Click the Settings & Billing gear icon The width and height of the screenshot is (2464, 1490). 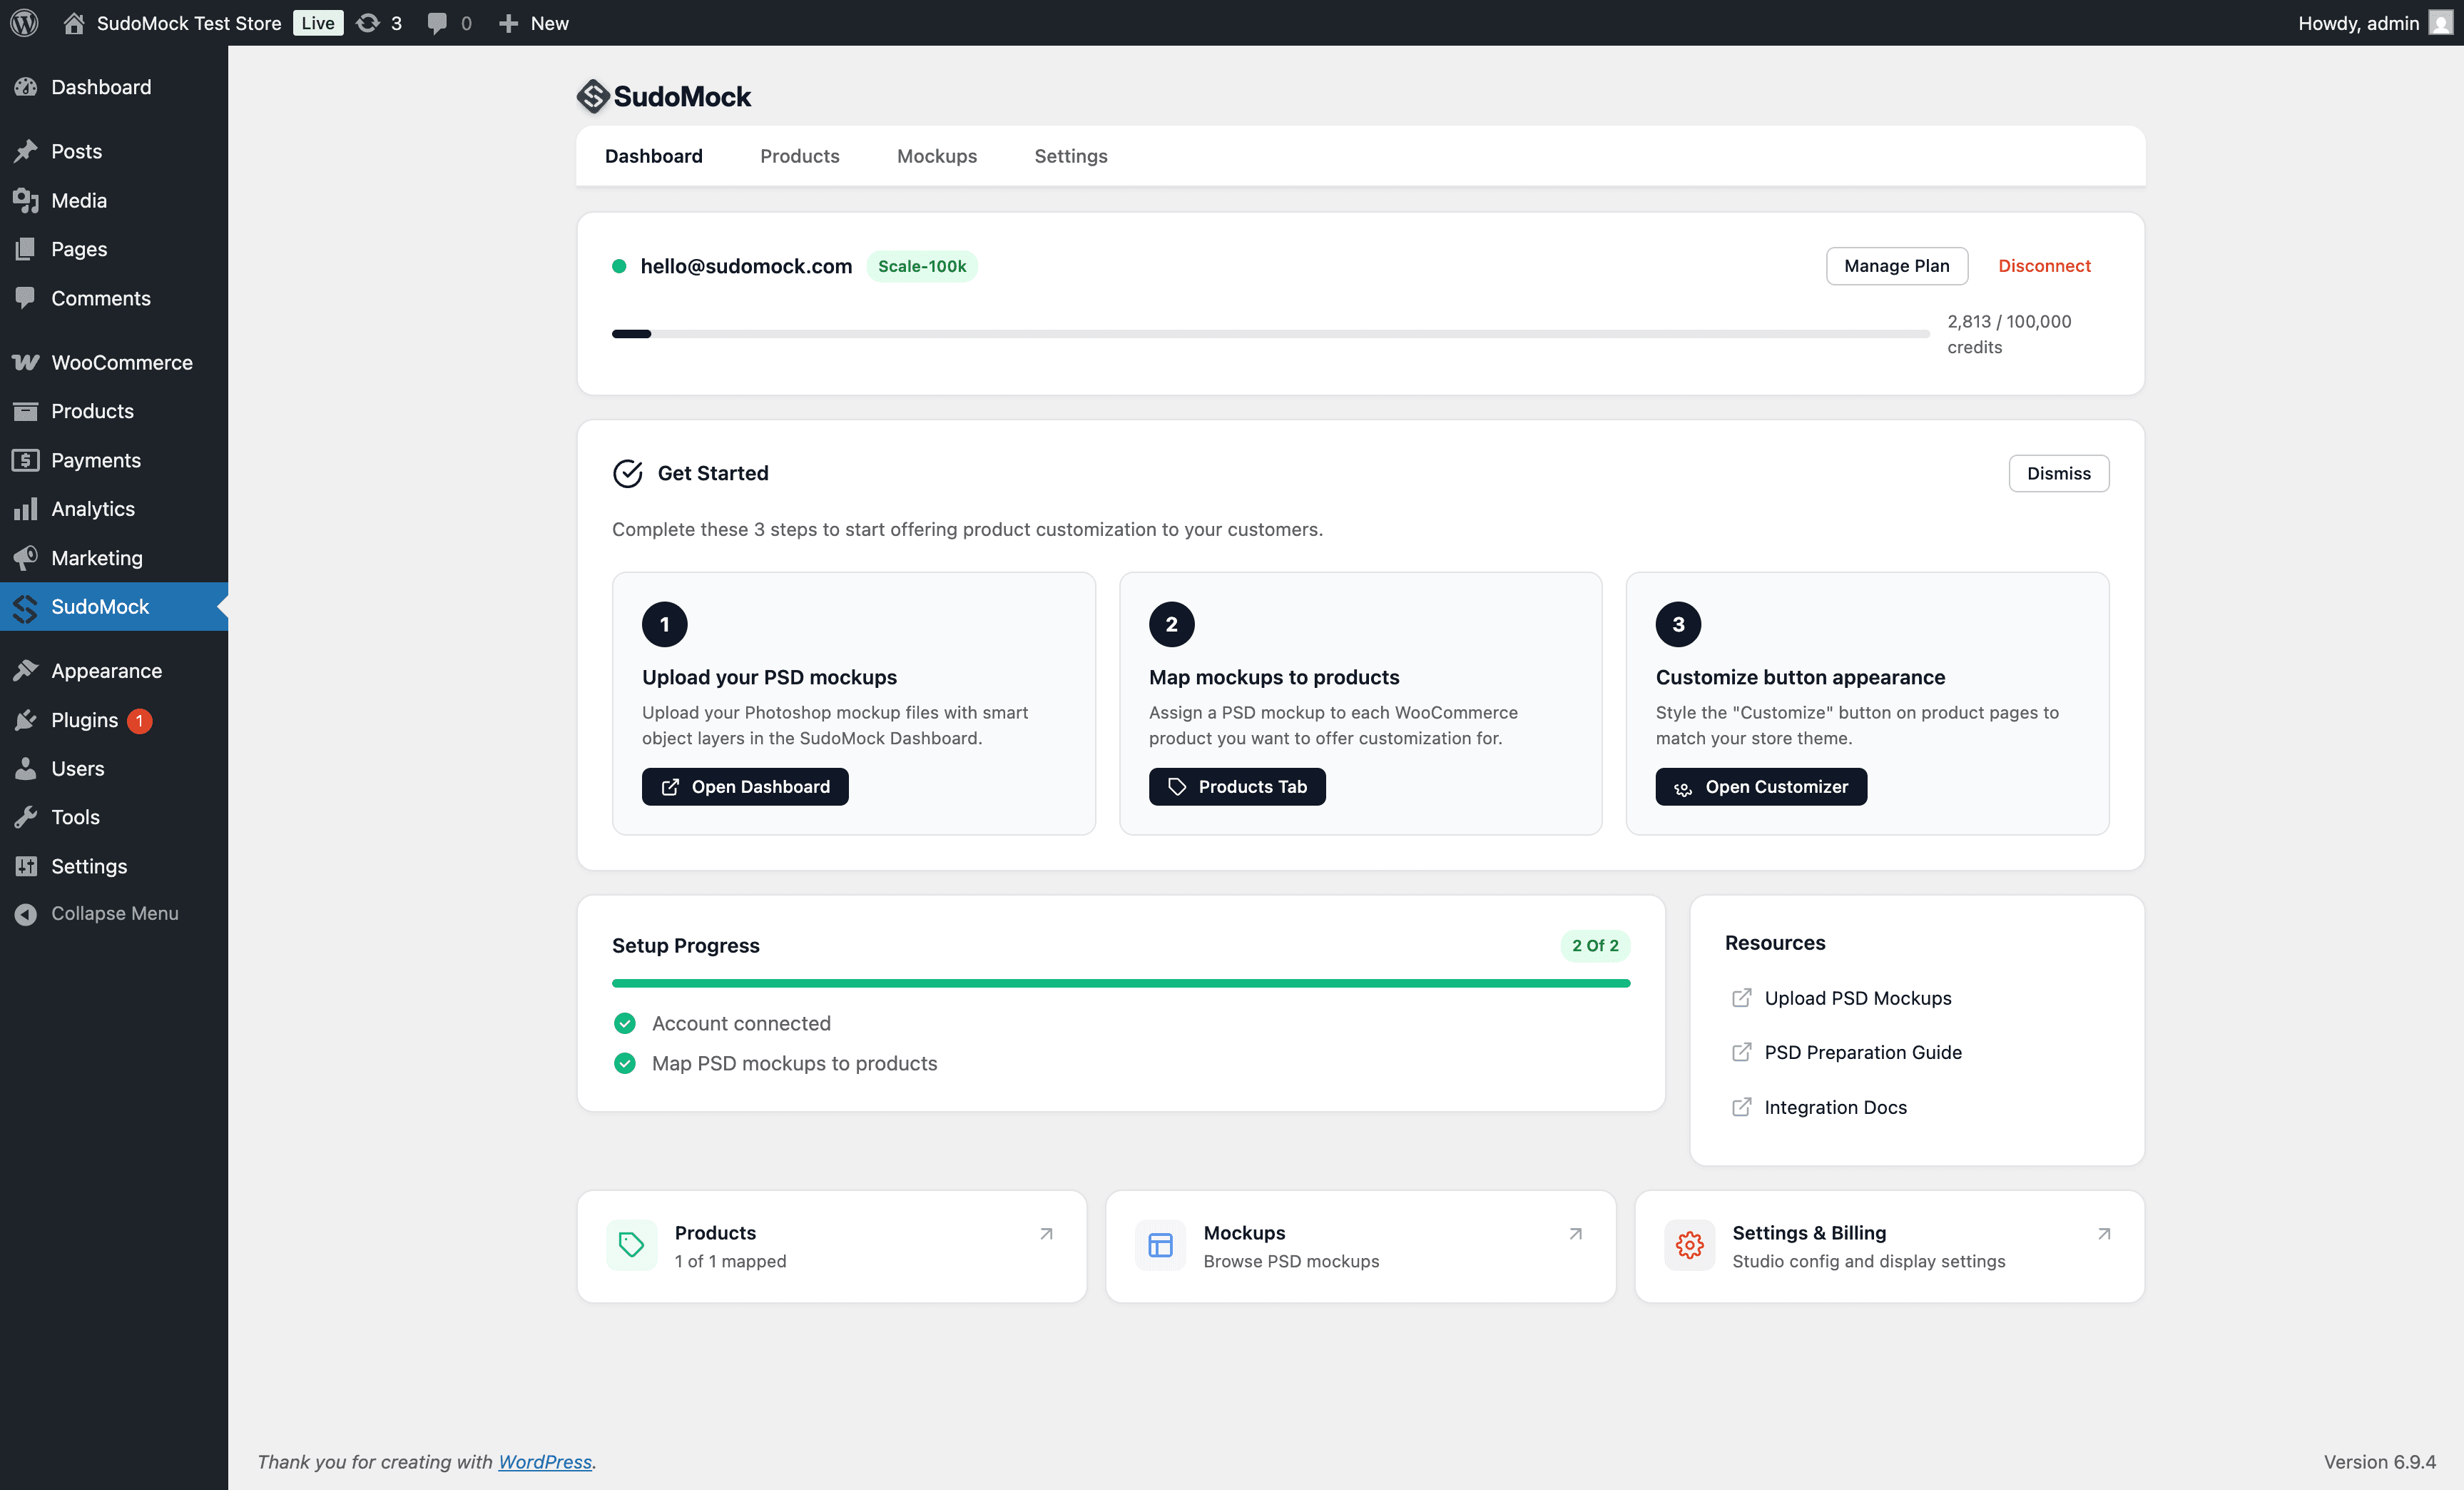tap(1688, 1245)
